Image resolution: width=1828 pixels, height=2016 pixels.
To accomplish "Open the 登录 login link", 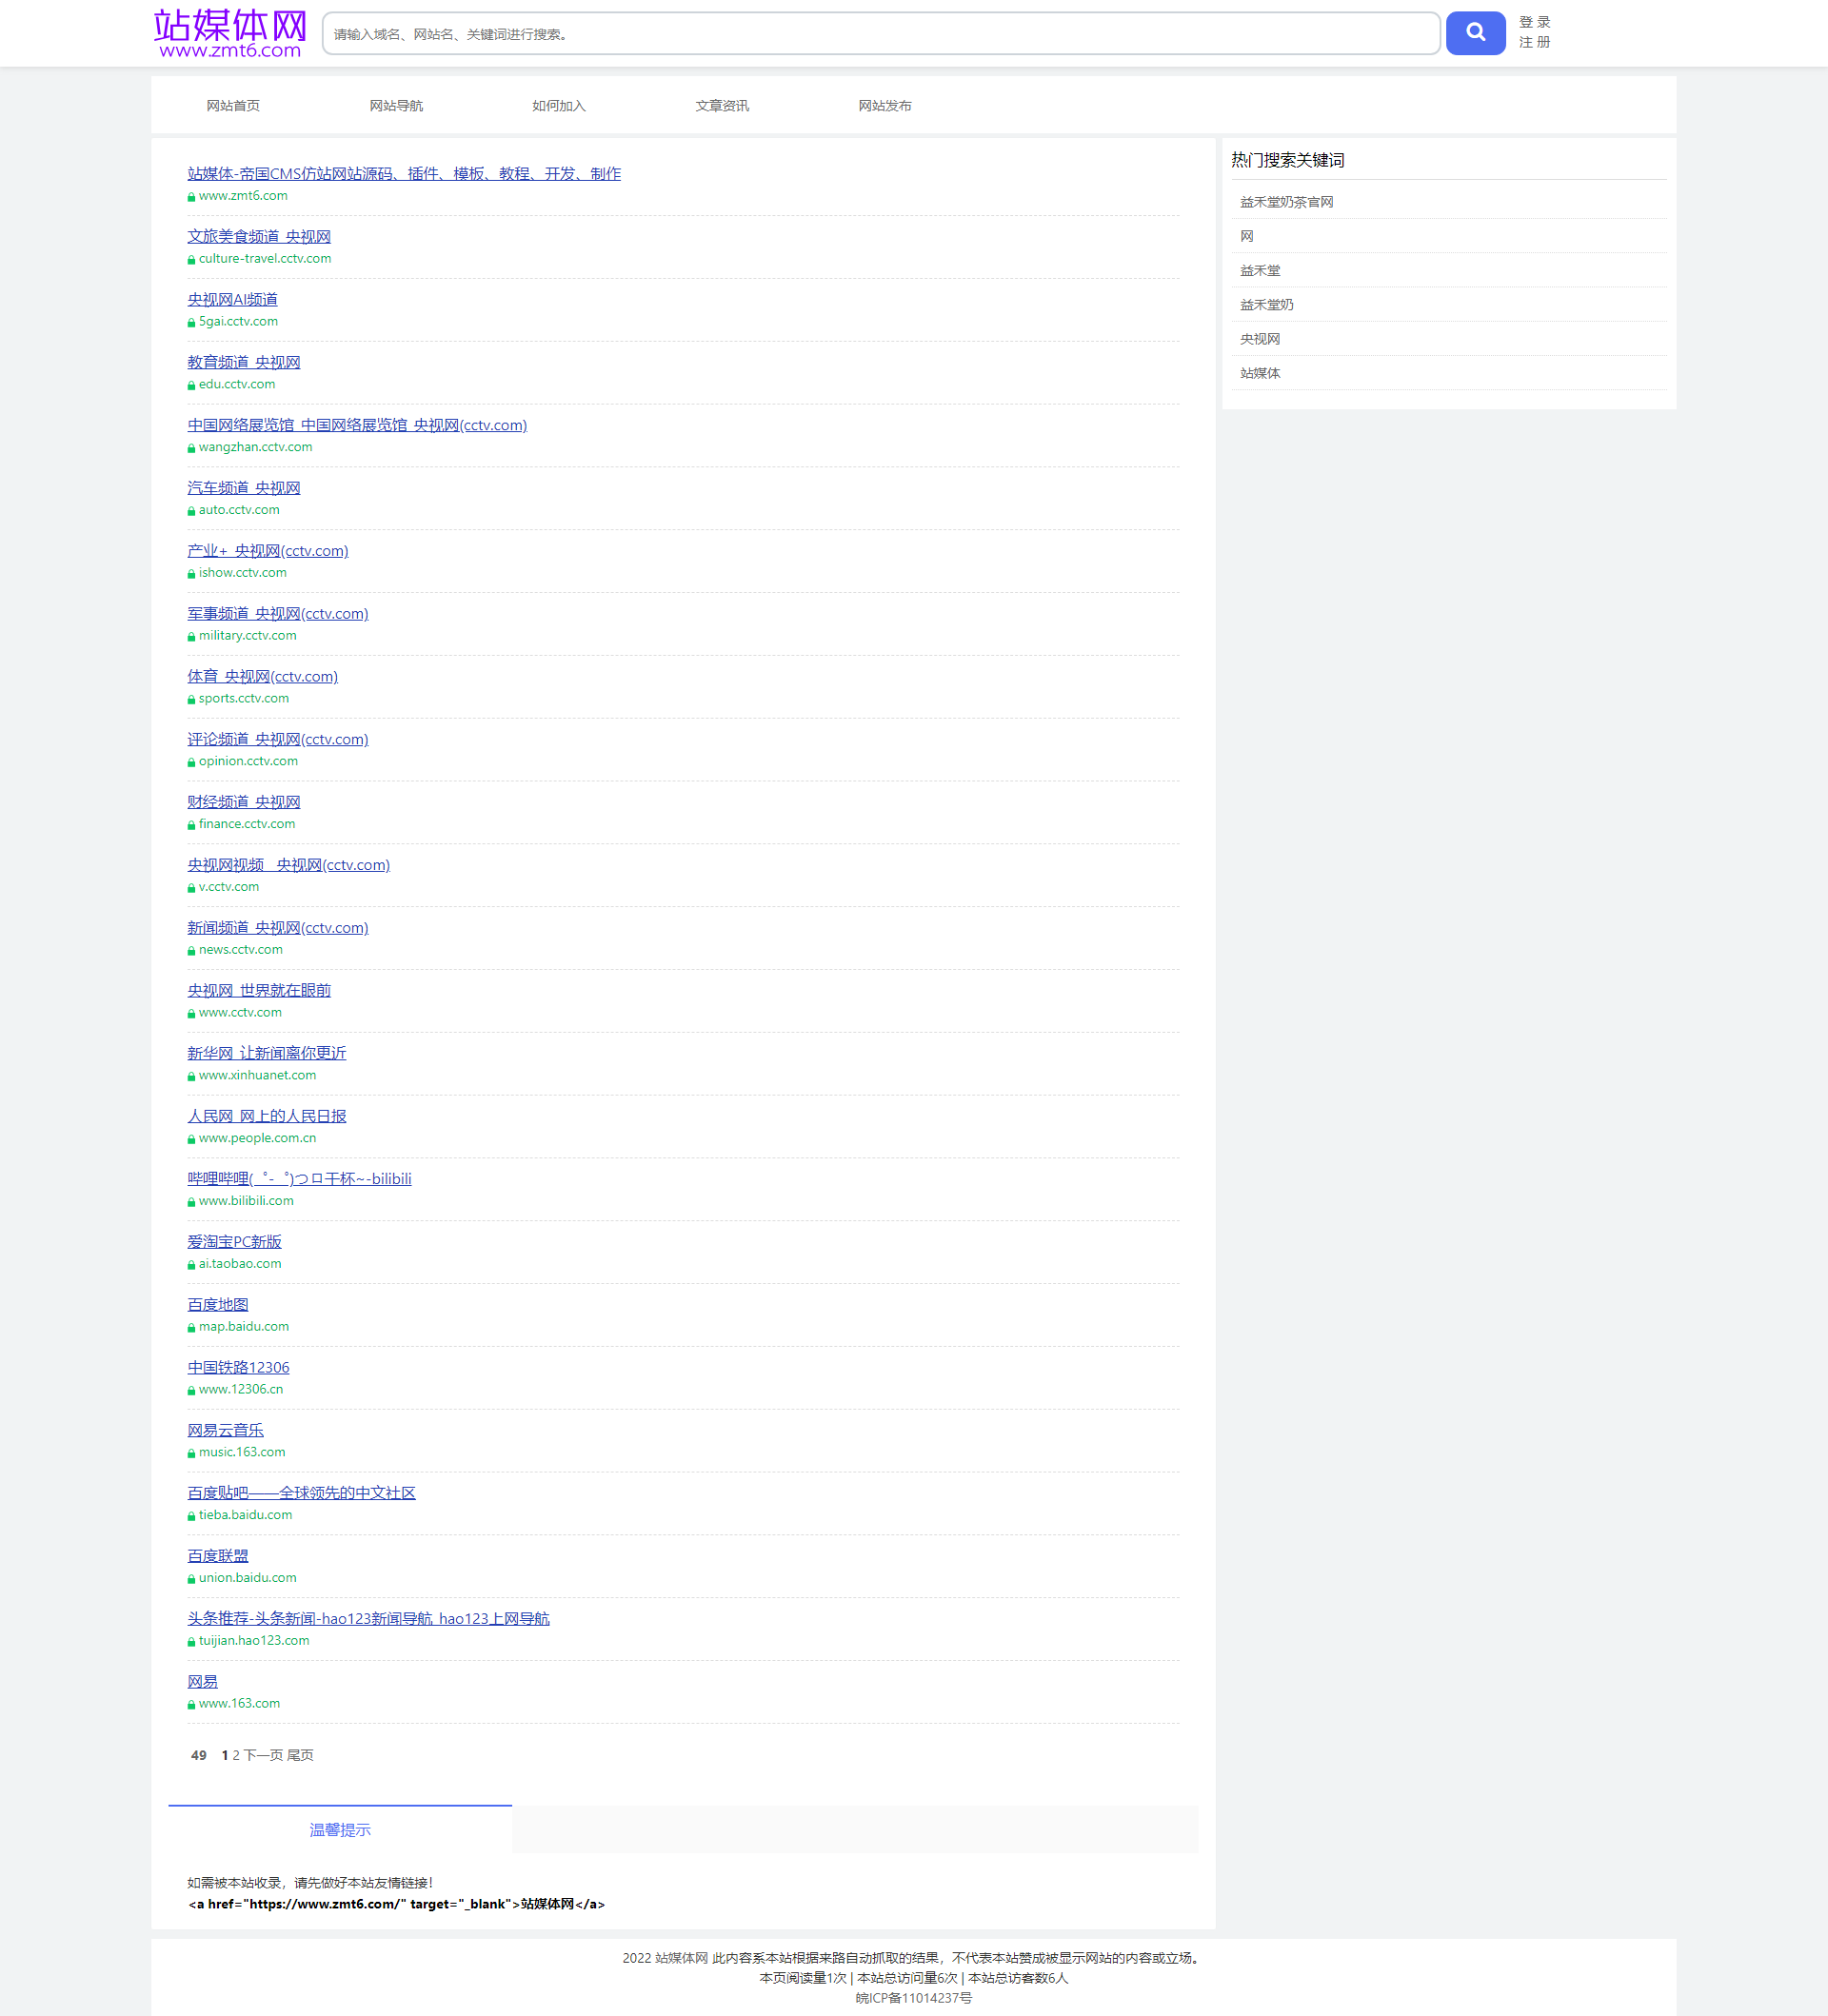I will 1534,22.
